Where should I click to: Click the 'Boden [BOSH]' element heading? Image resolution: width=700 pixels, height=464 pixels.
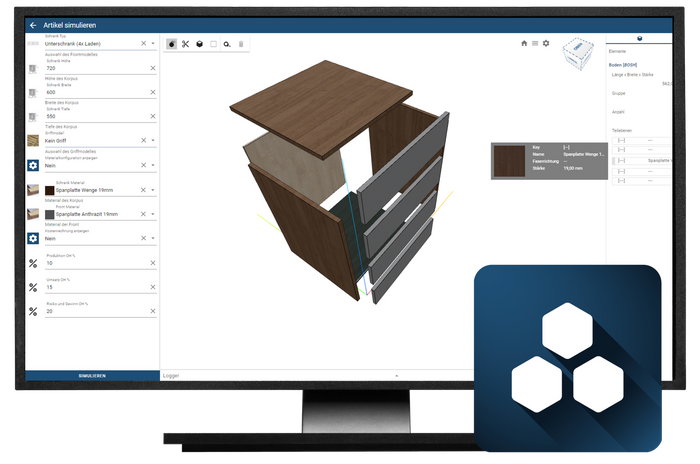coord(623,65)
